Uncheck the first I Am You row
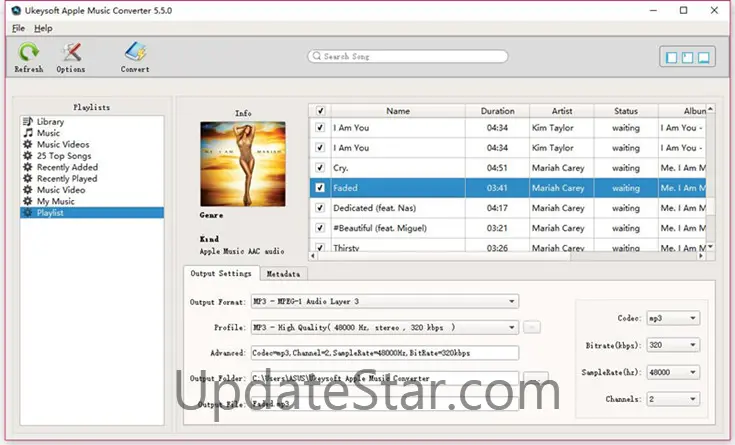Screen dimensions: 735x445 coord(320,127)
